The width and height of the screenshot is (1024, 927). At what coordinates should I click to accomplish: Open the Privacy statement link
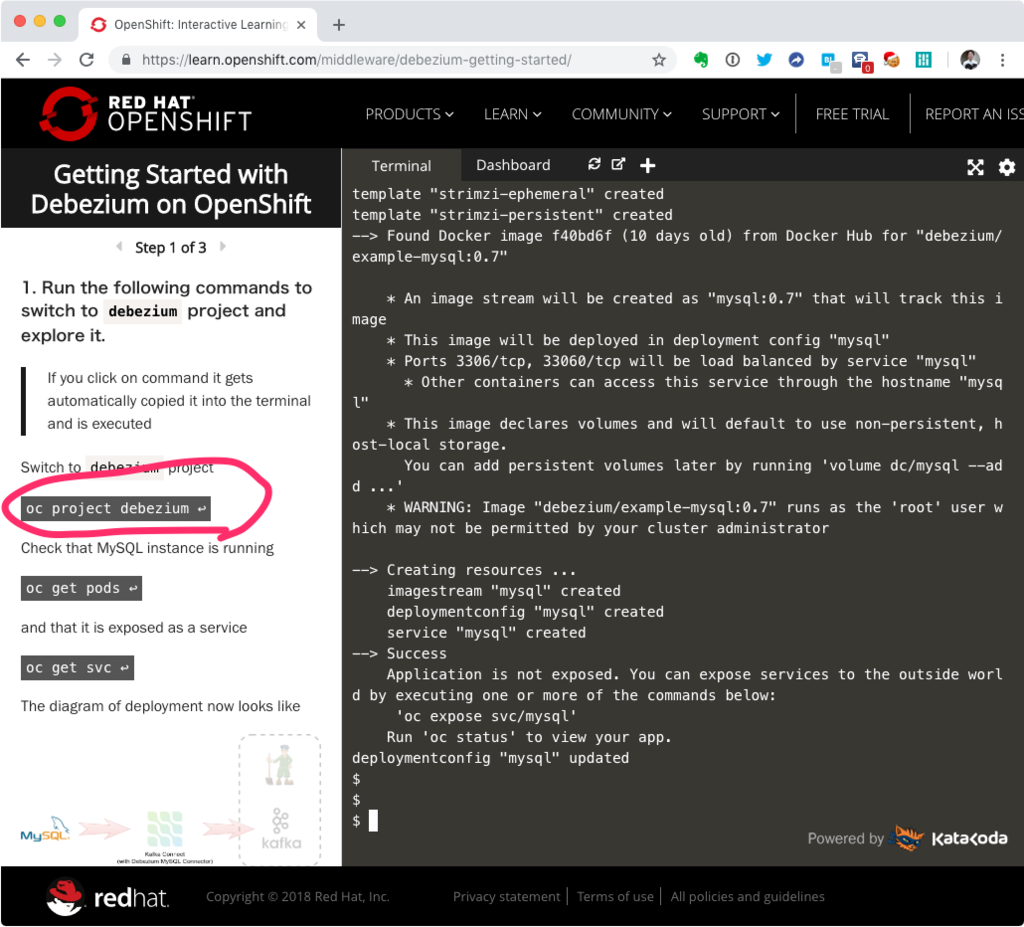(x=506, y=896)
